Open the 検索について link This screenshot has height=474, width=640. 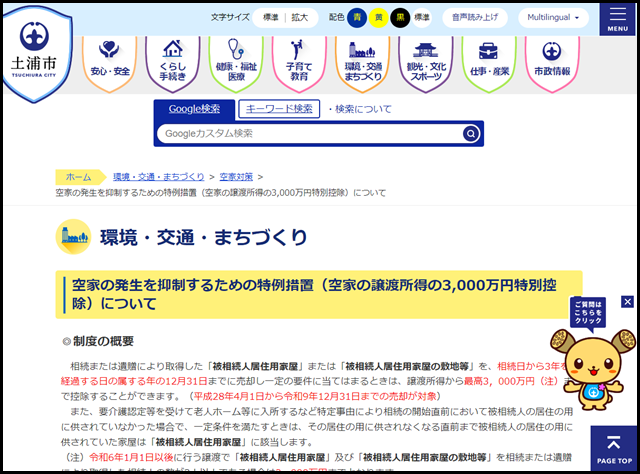pos(363,109)
